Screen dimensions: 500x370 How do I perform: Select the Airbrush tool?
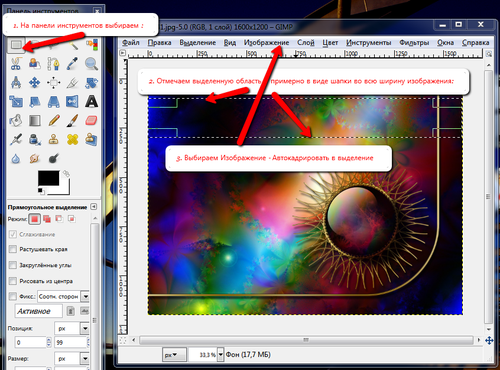[16, 139]
